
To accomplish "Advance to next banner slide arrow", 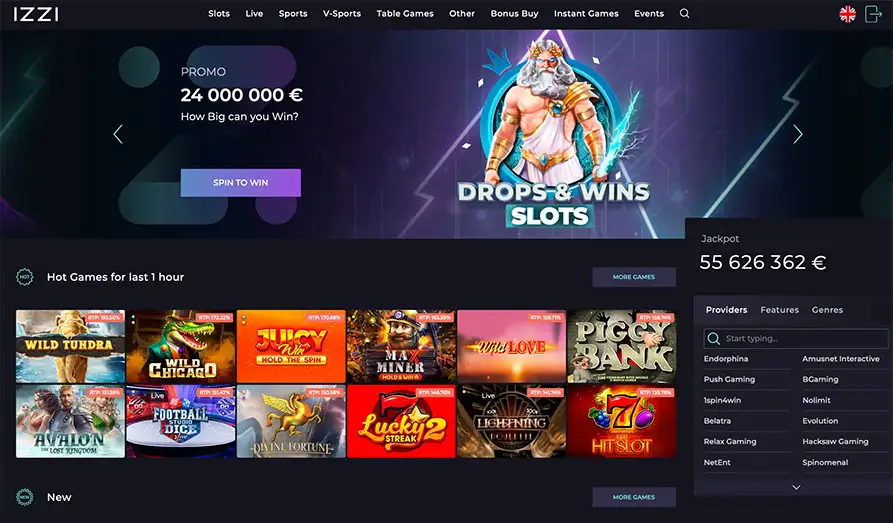I will (x=798, y=134).
